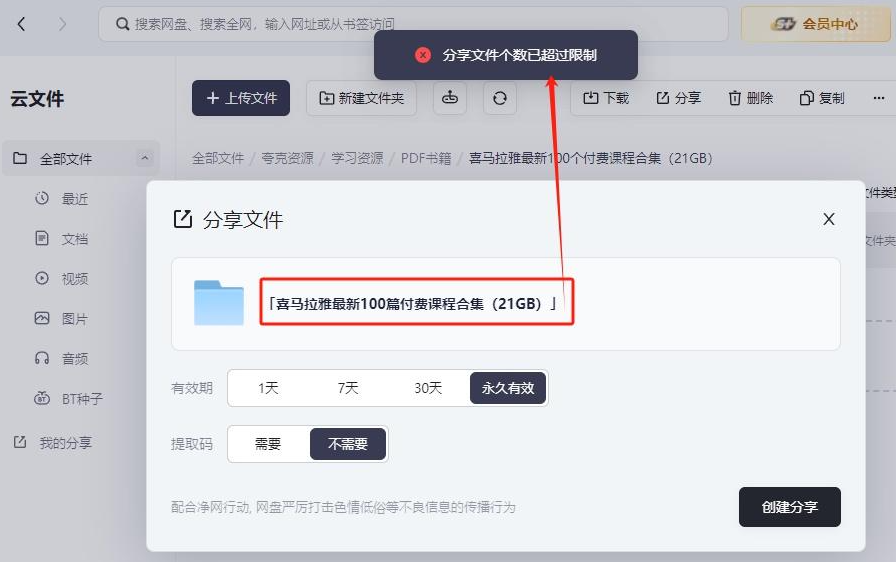This screenshot has width=896, height=562.
Task: Click the 配合净网行动 notice text
Action: pos(343,507)
